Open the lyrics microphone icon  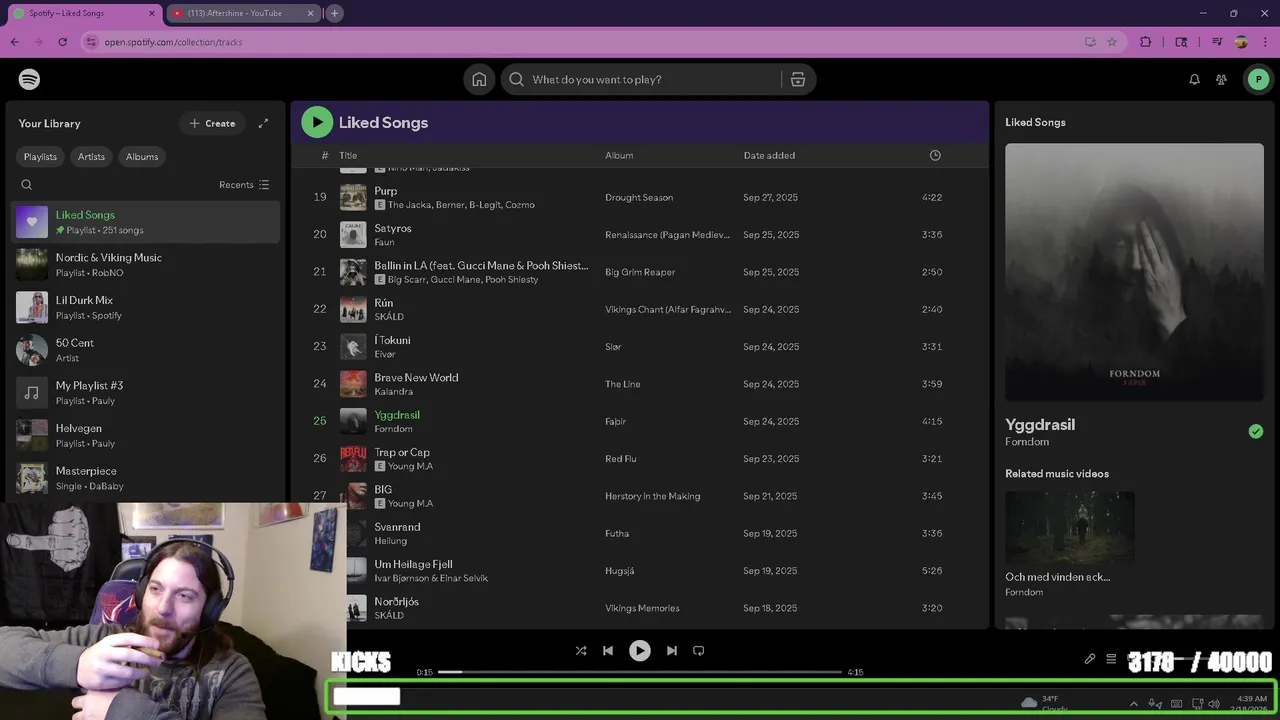pyautogui.click(x=1090, y=659)
